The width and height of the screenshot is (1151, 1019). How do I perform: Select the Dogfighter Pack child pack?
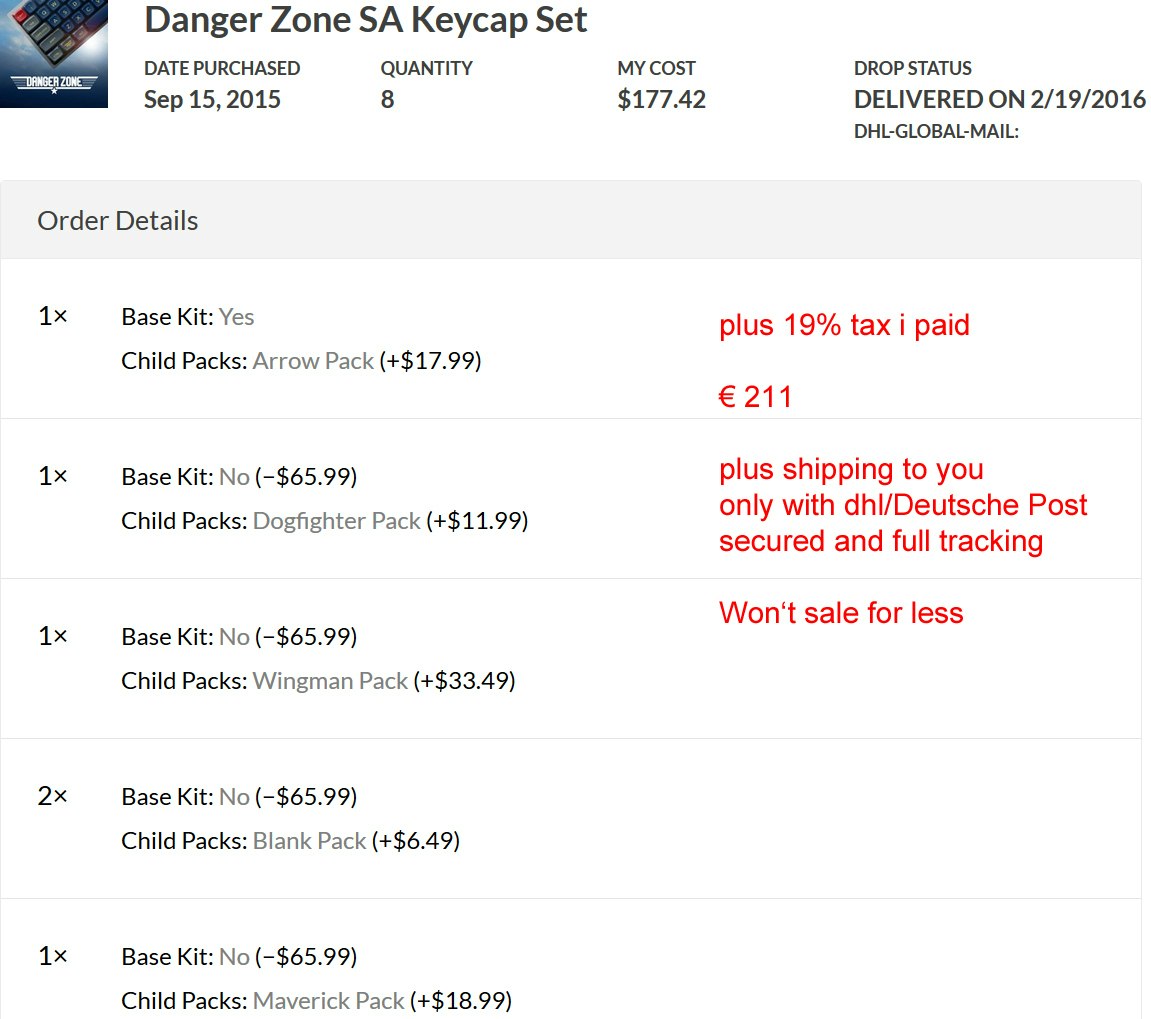click(336, 521)
